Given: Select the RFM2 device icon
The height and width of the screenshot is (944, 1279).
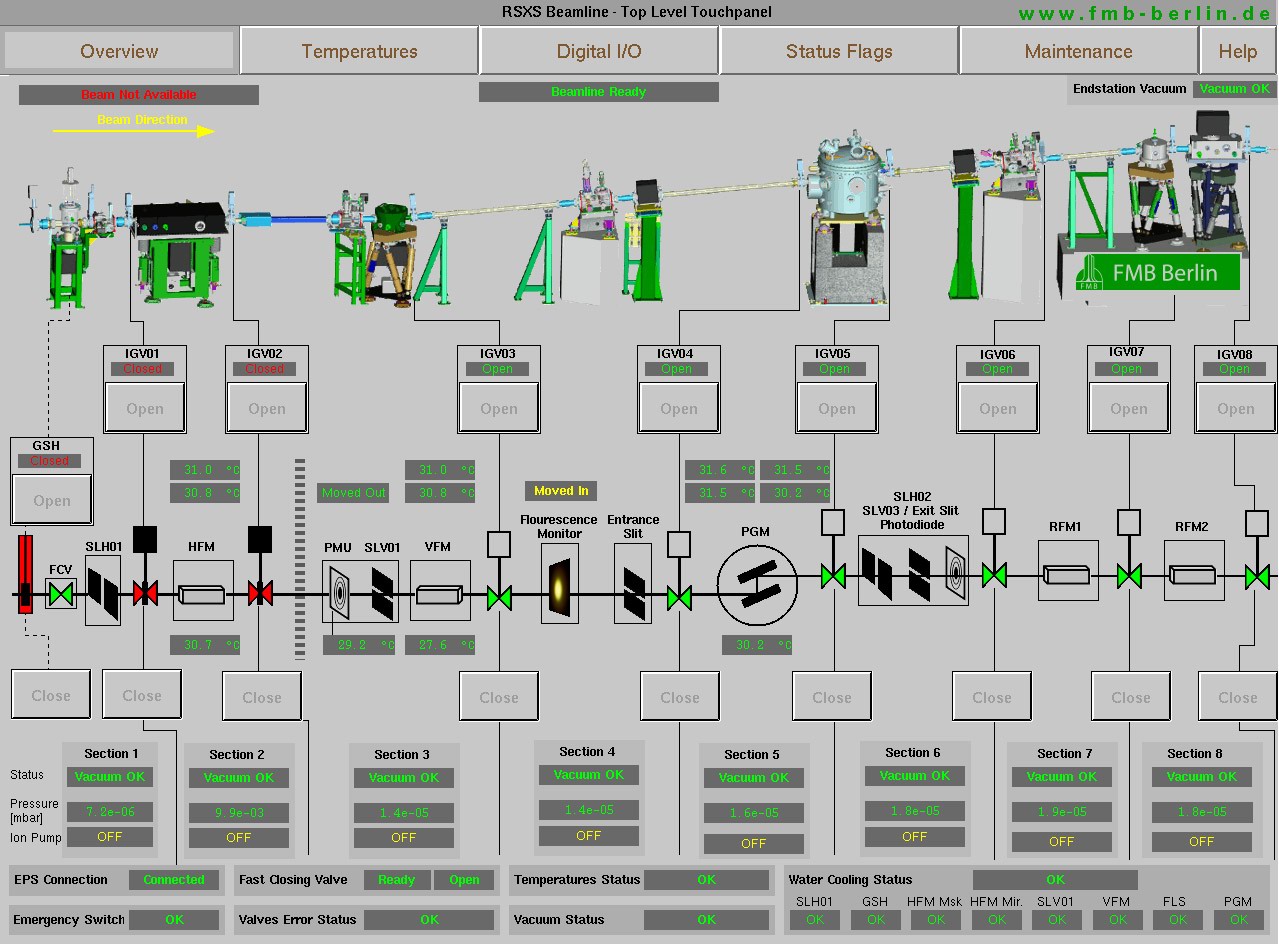Looking at the screenshot, I should [x=1191, y=573].
